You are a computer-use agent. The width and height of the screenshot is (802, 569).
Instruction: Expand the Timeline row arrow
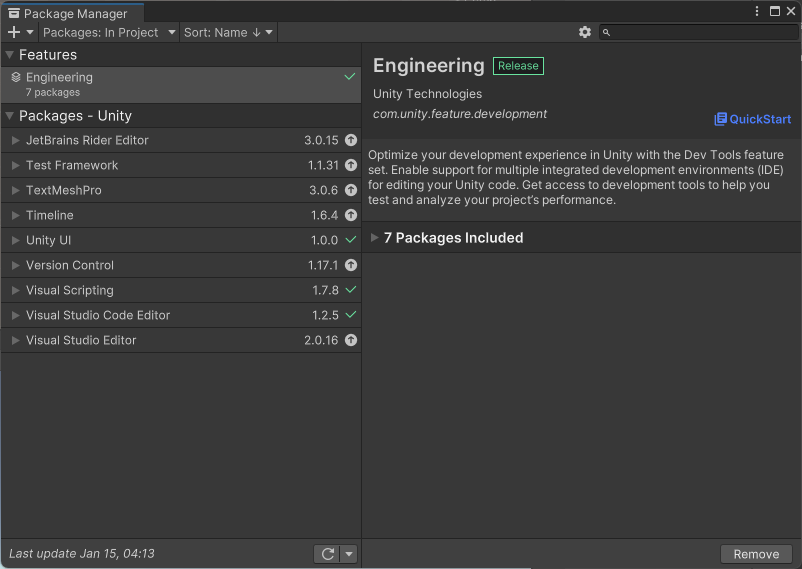15,215
